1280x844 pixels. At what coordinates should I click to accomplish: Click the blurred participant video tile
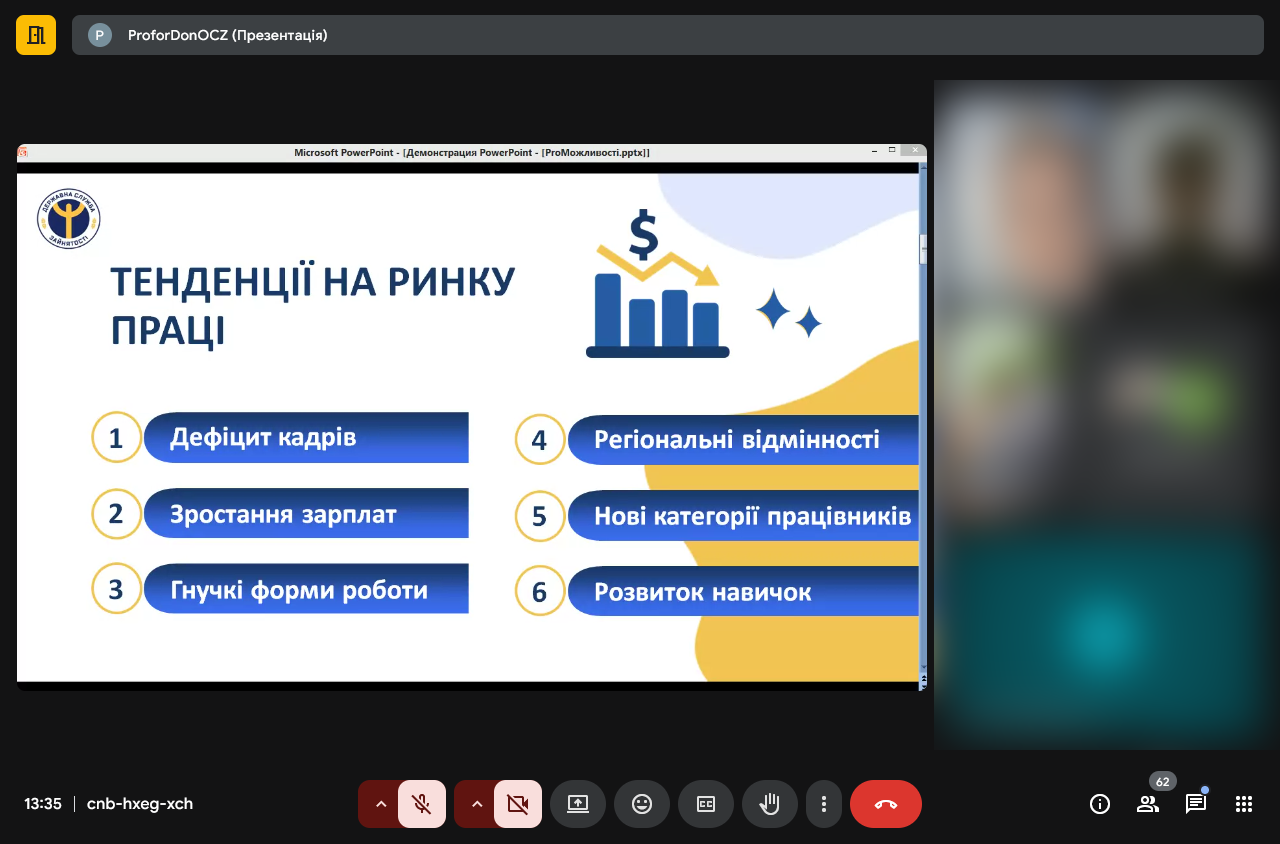coord(1106,414)
